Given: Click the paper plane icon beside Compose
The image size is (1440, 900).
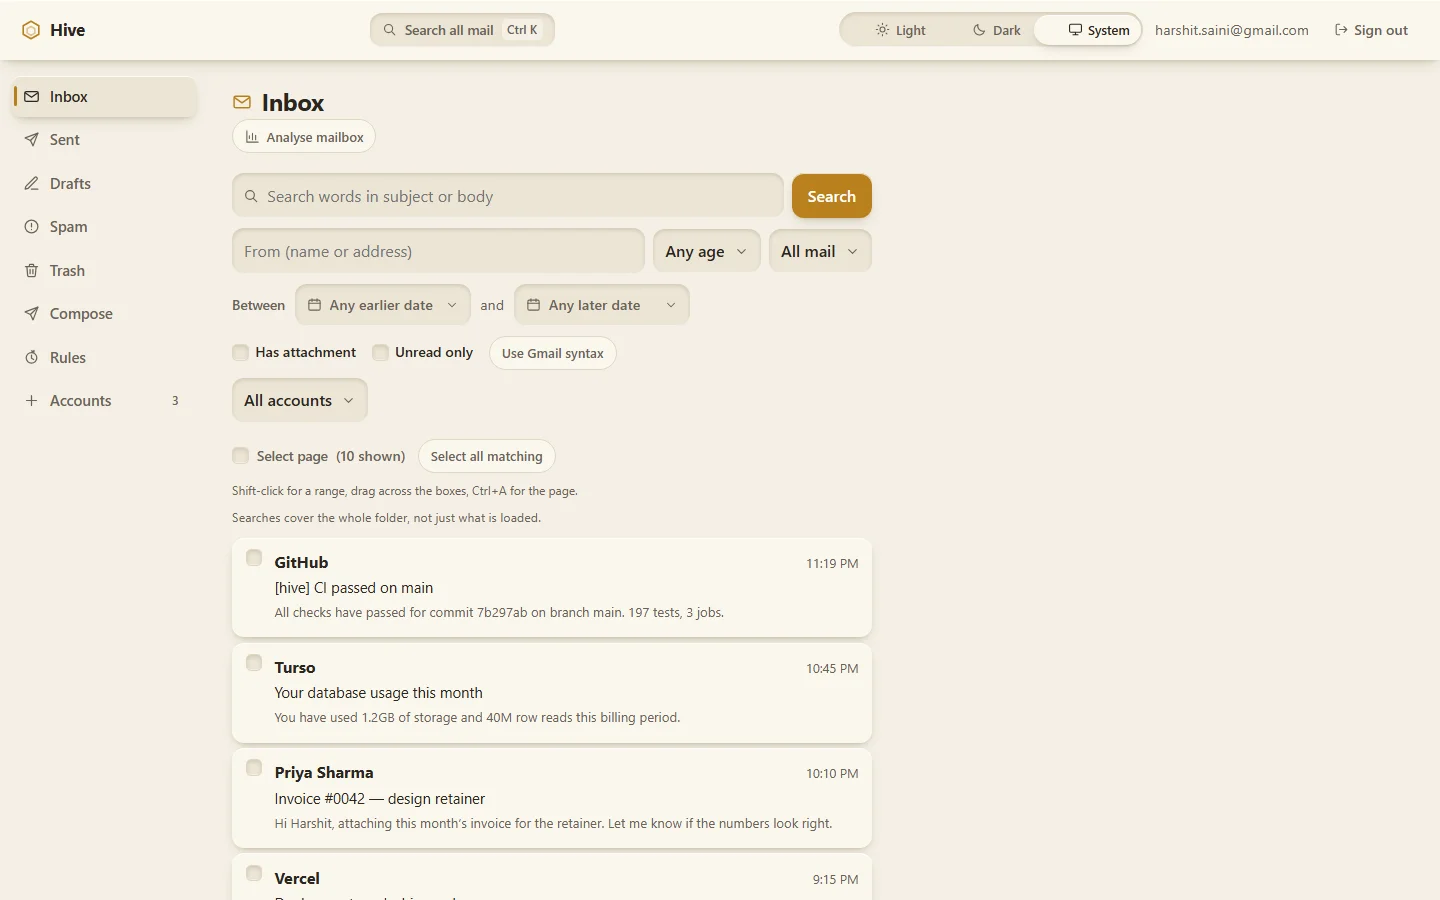Looking at the screenshot, I should pyautogui.click(x=32, y=314).
